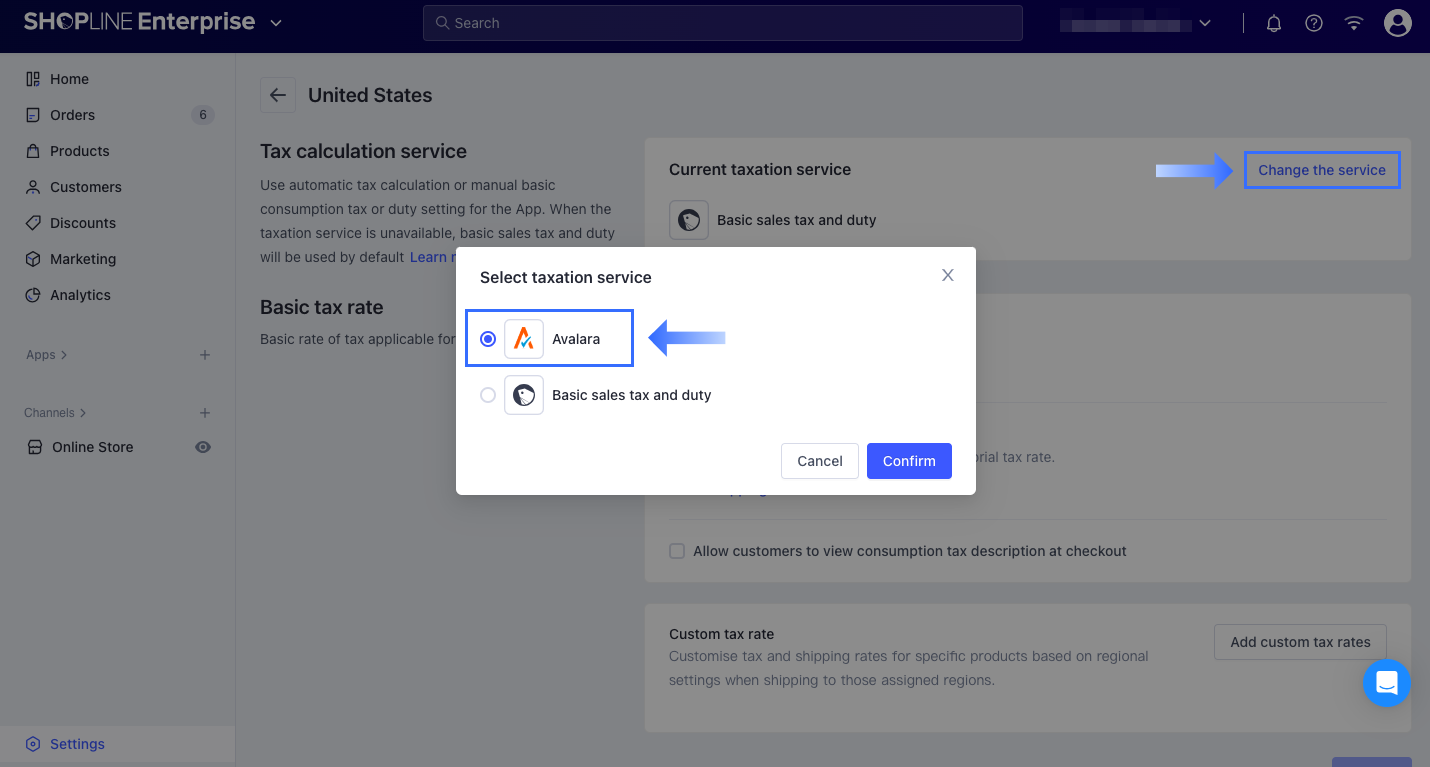Click the Tax calculation service heading
This screenshot has height=767, width=1430.
pos(363,151)
